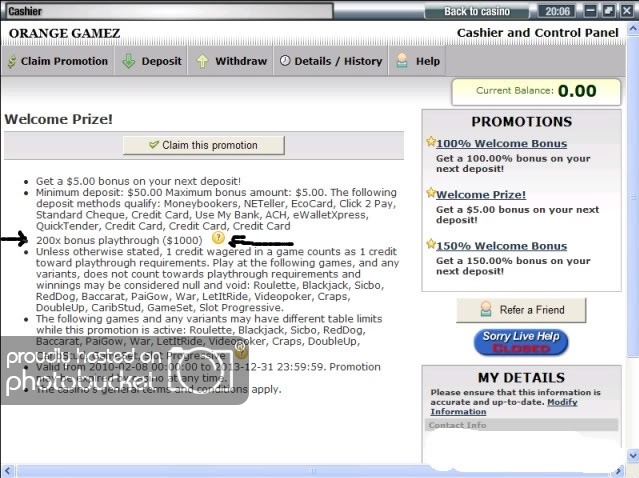Click the green down arrow Deposit icon
639x478 pixels.
(128, 61)
